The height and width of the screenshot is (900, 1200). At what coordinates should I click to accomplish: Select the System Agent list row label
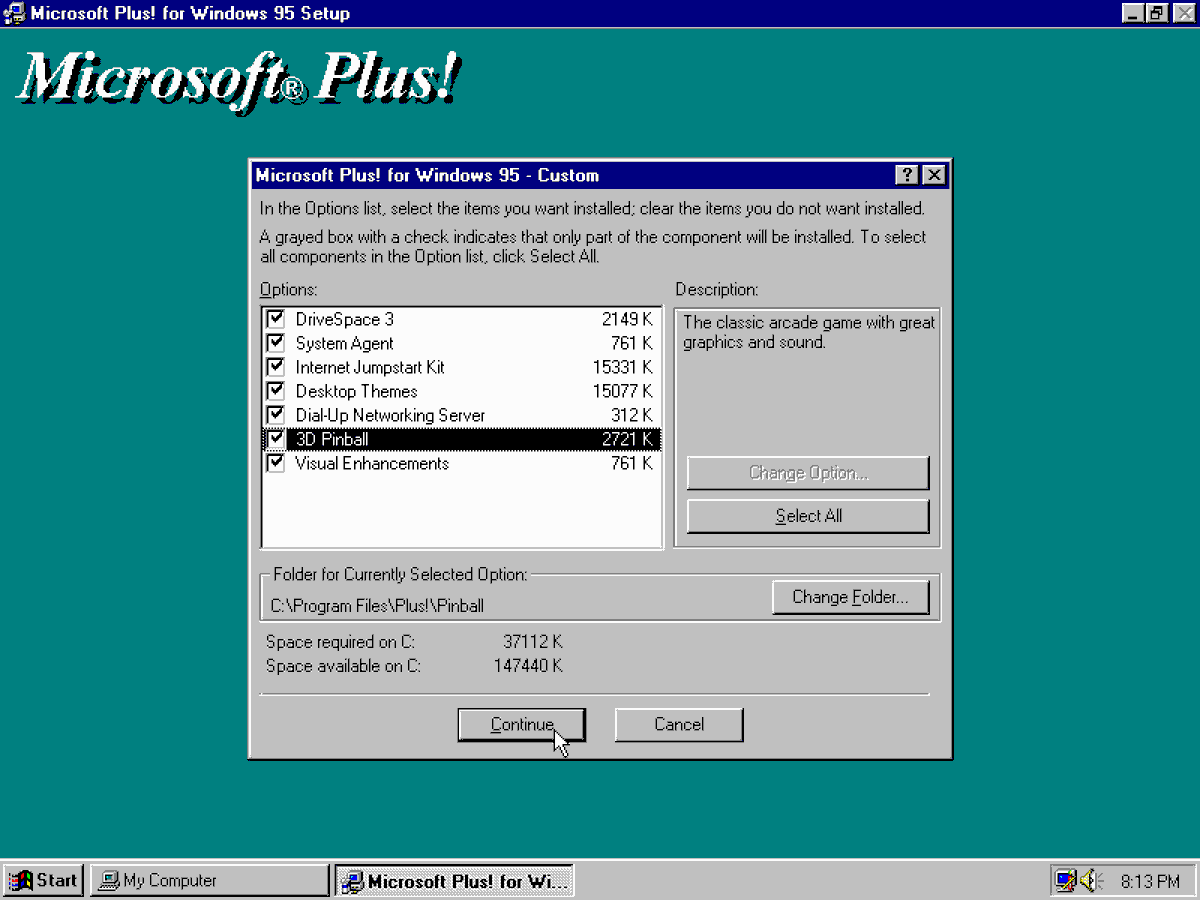[x=345, y=344]
